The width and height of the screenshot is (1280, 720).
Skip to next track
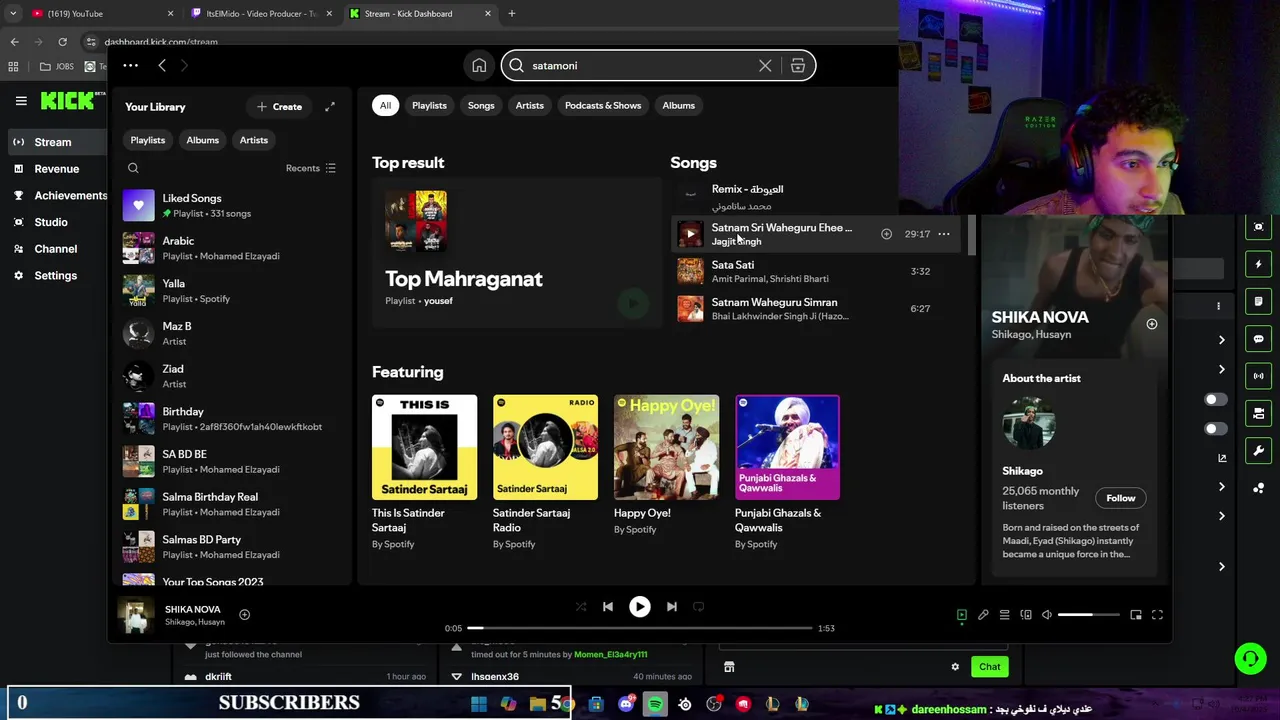click(672, 607)
